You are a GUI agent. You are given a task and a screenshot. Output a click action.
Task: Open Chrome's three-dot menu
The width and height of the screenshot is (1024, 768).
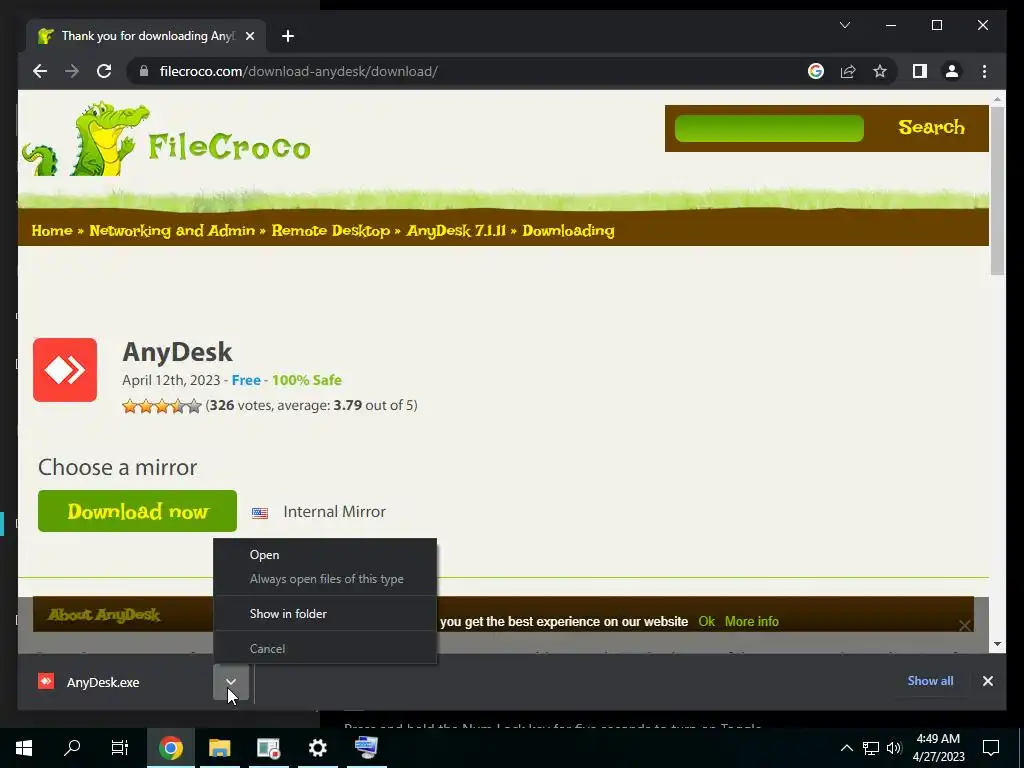coord(984,71)
